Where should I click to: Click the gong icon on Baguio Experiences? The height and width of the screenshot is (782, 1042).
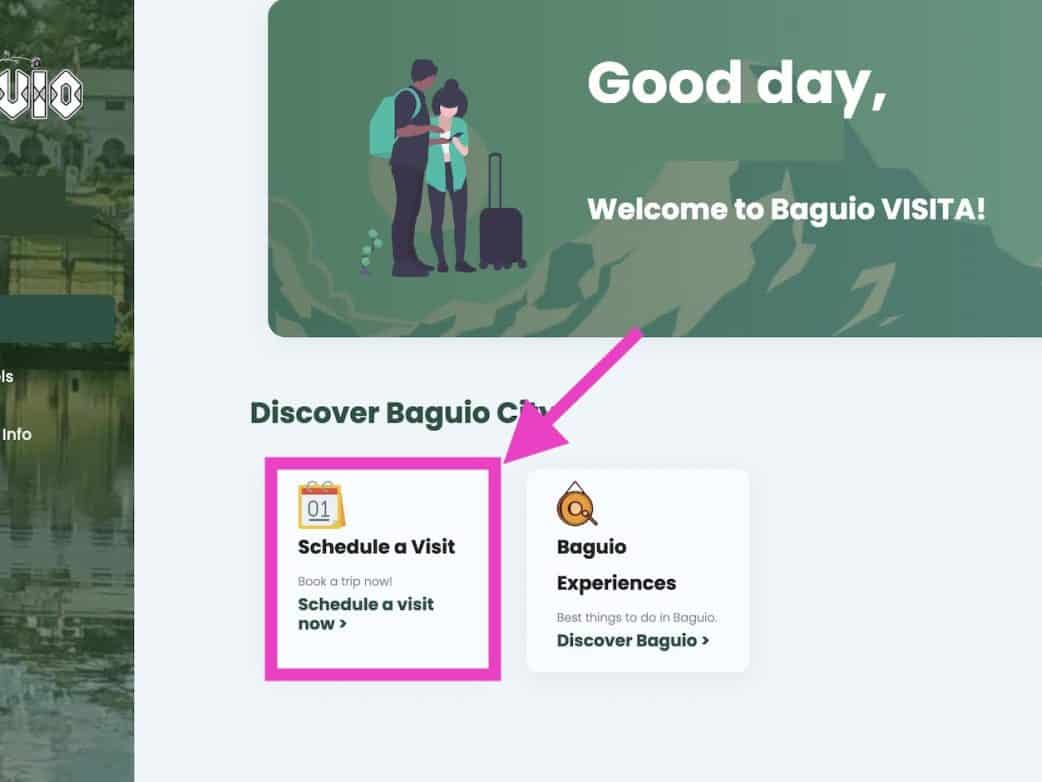pyautogui.click(x=576, y=504)
